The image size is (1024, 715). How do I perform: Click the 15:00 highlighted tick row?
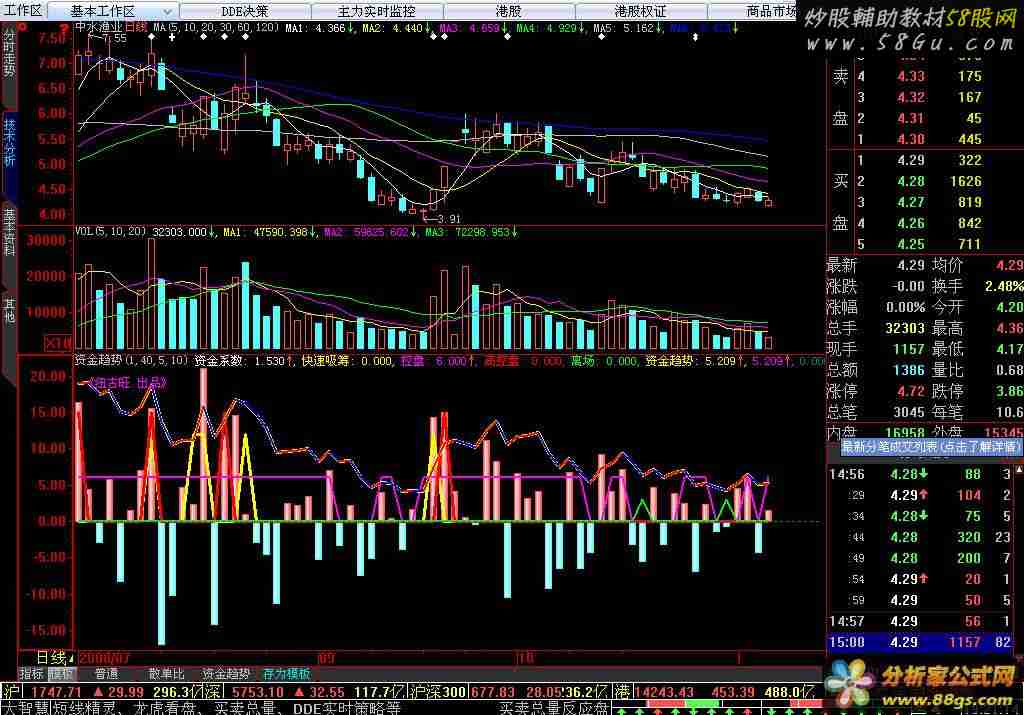pos(920,642)
